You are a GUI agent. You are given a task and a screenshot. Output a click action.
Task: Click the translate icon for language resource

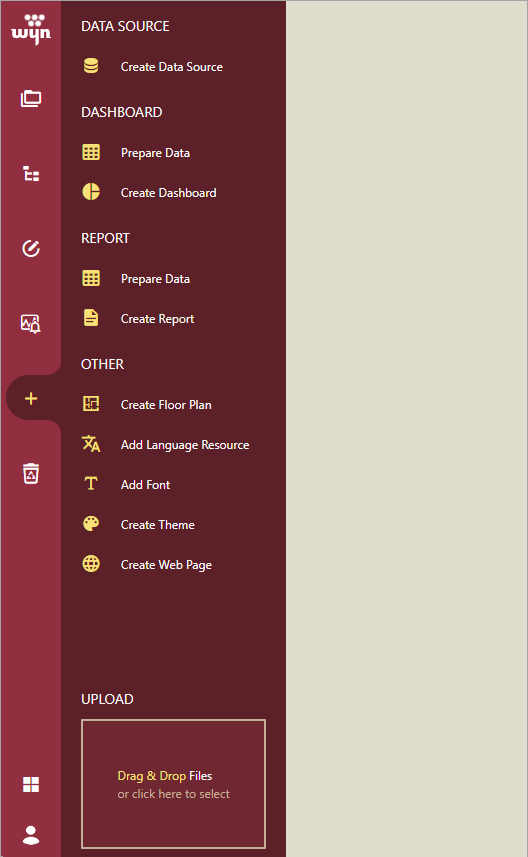[91, 444]
